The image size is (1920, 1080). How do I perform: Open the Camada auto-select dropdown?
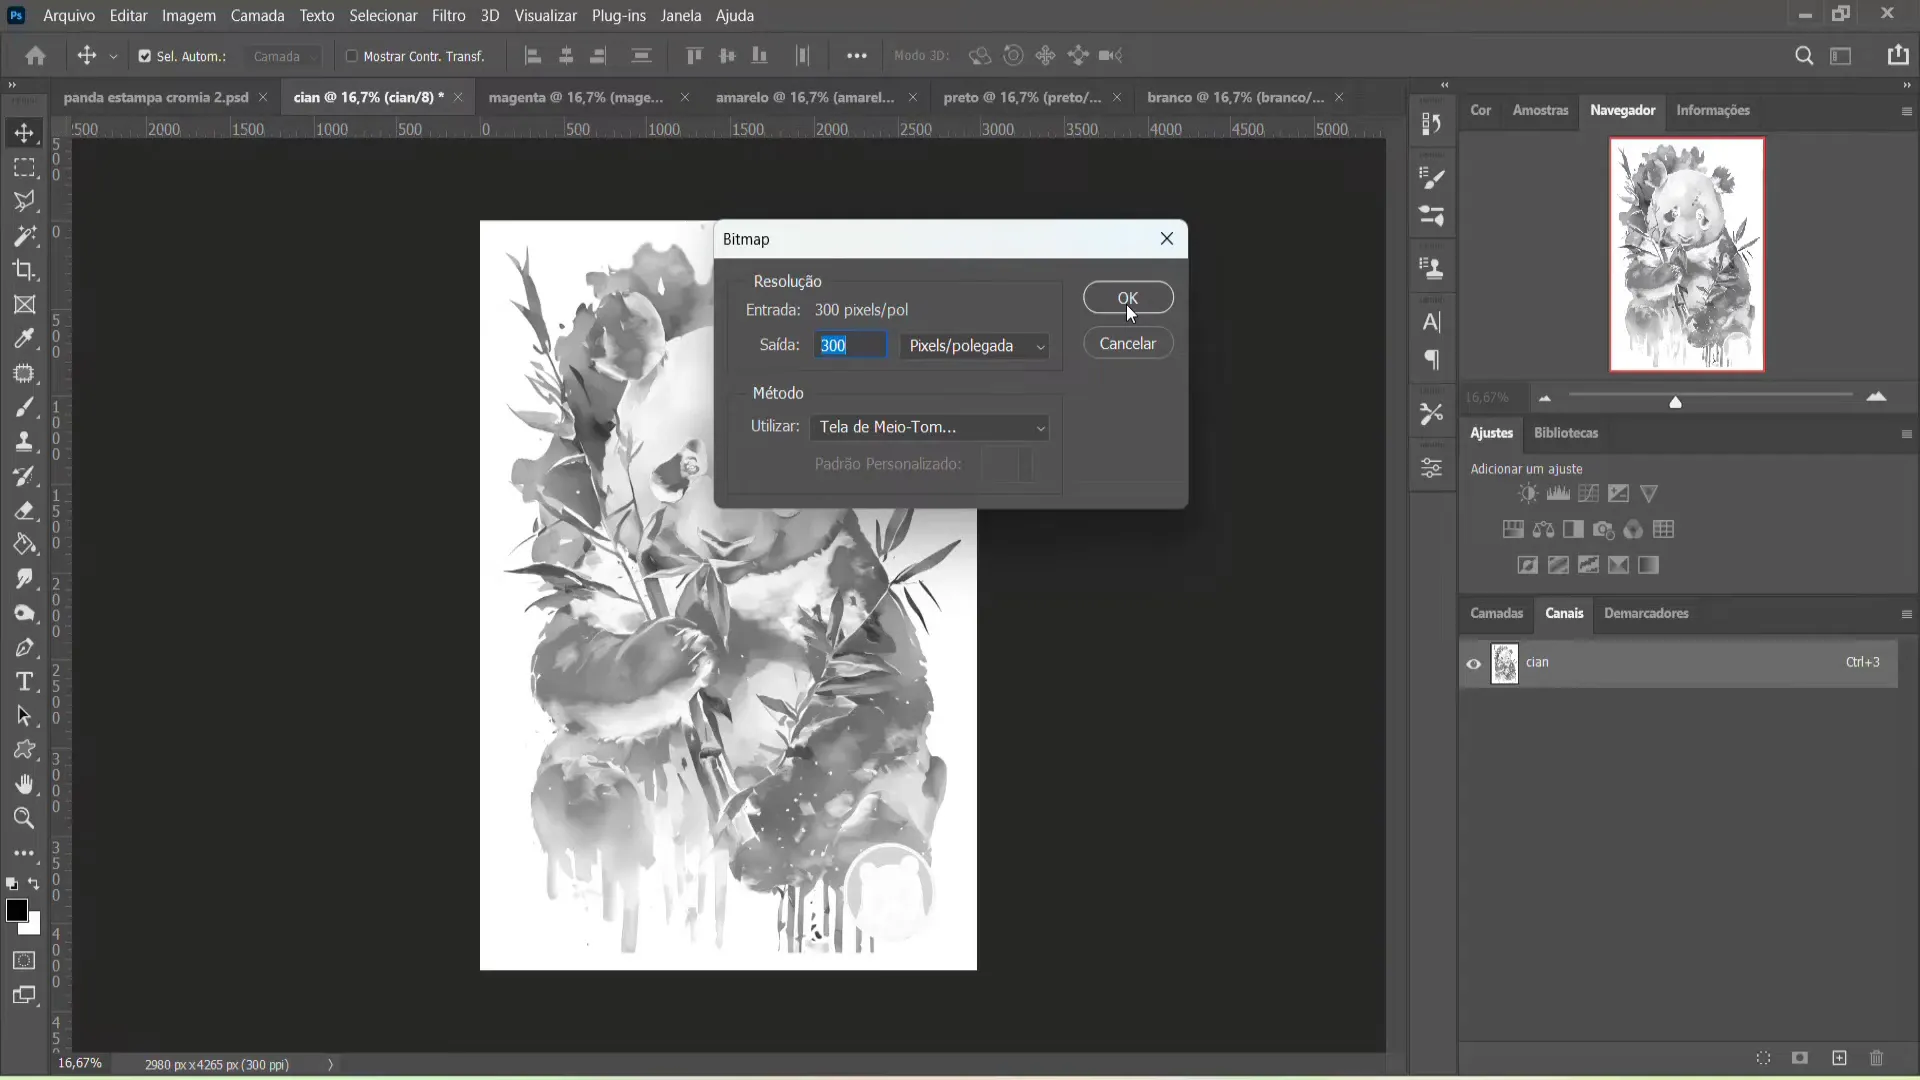click(x=284, y=57)
